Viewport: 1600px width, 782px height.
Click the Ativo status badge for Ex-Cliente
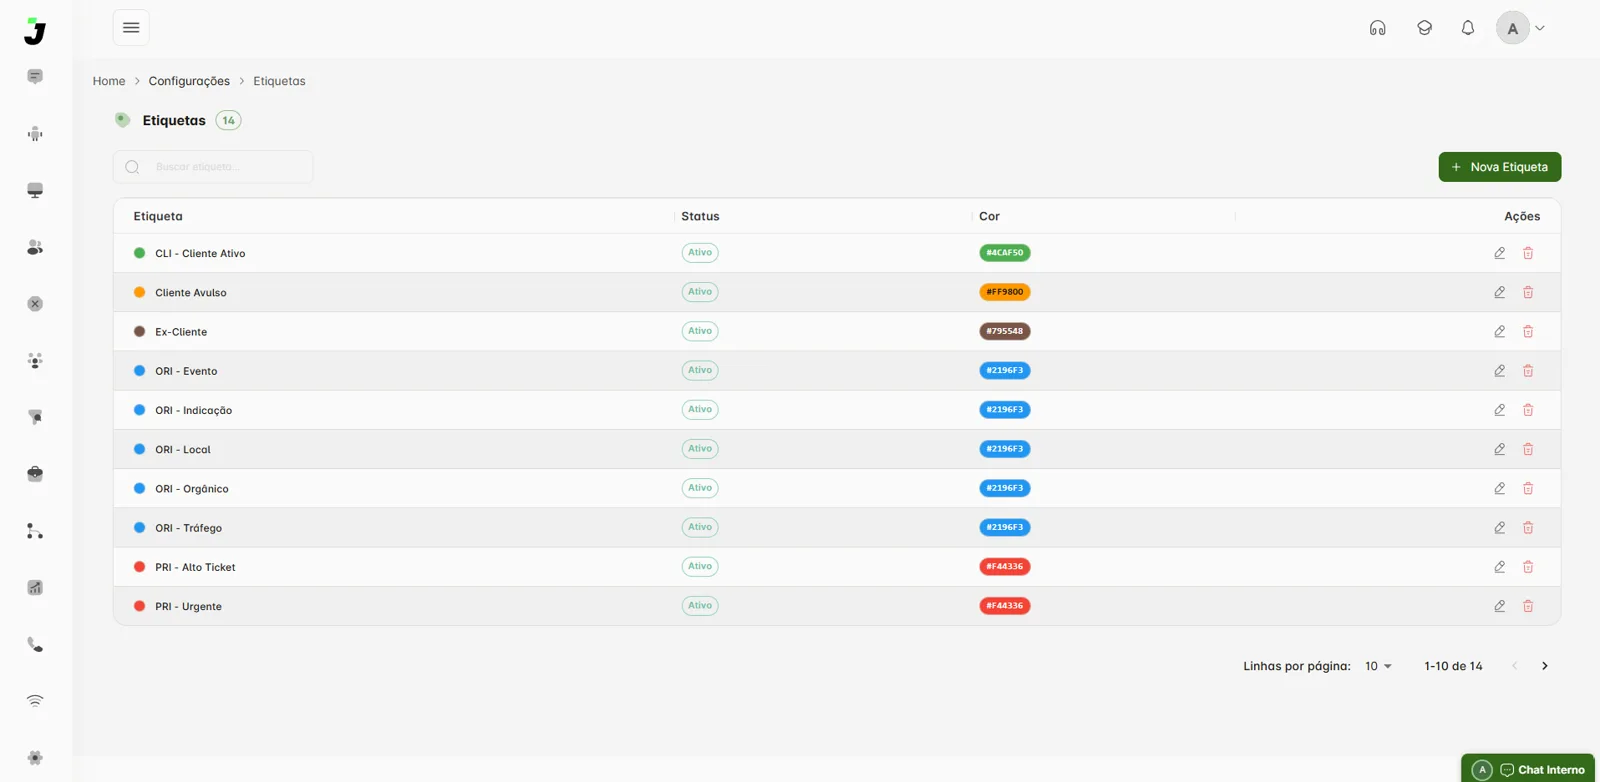[700, 331]
